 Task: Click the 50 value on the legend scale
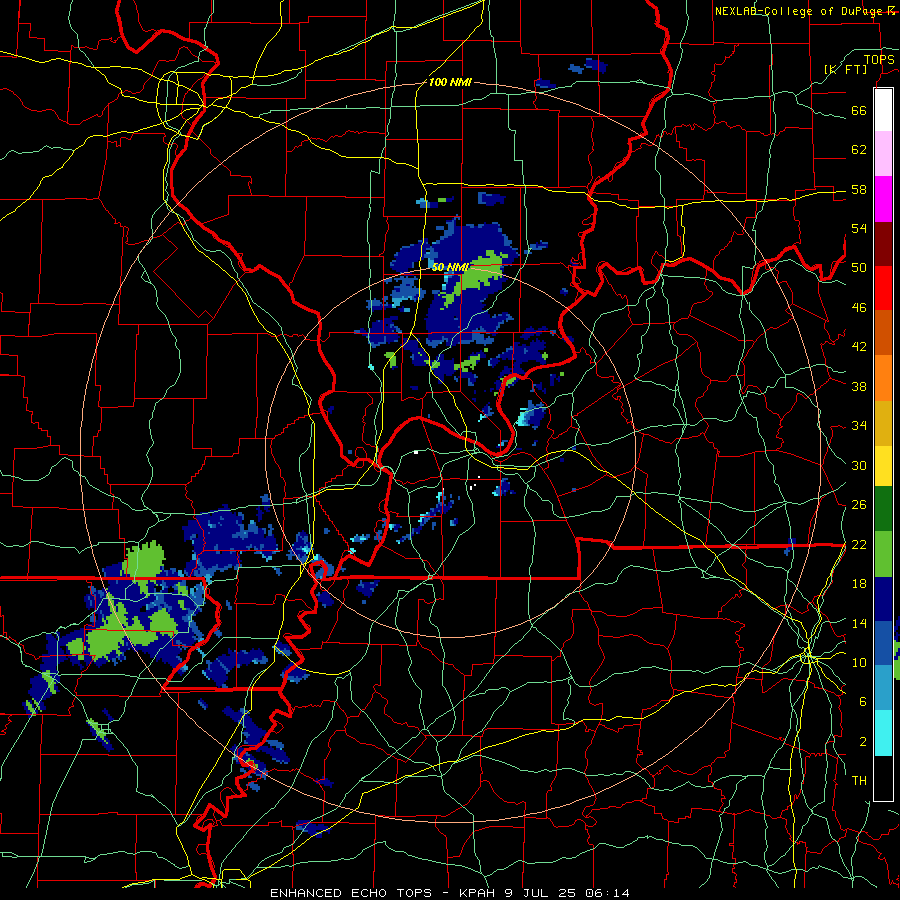coord(859,268)
